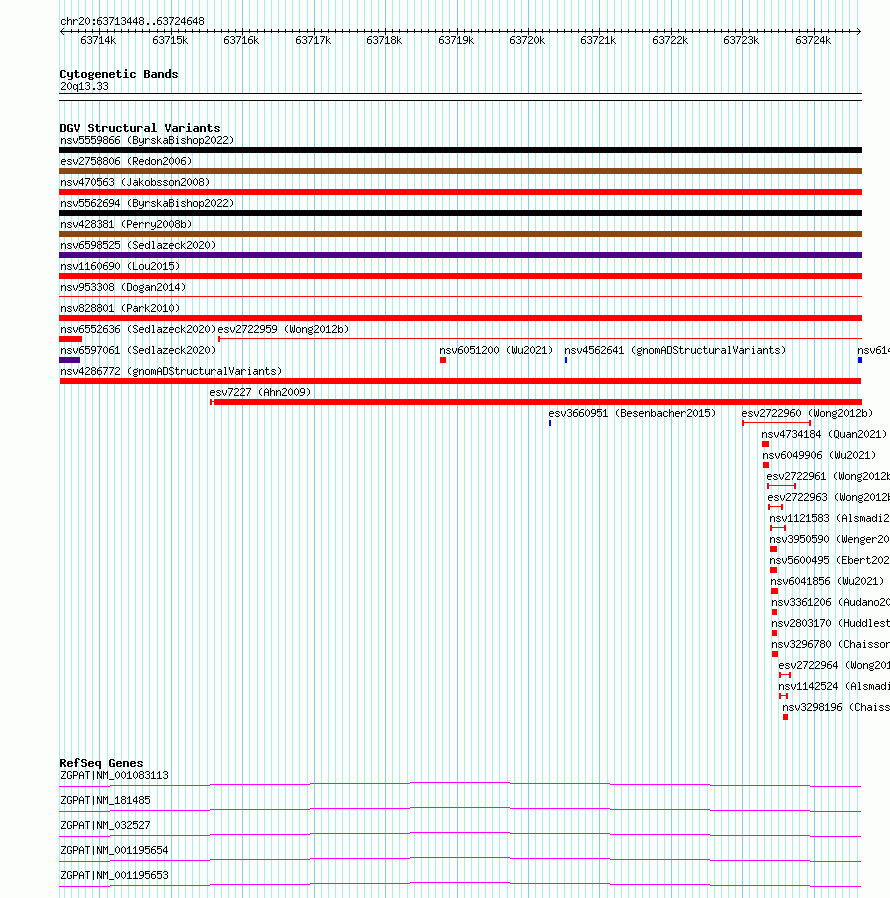Click the black nsv5559866 variant bar
This screenshot has width=890, height=898.
tap(460, 150)
